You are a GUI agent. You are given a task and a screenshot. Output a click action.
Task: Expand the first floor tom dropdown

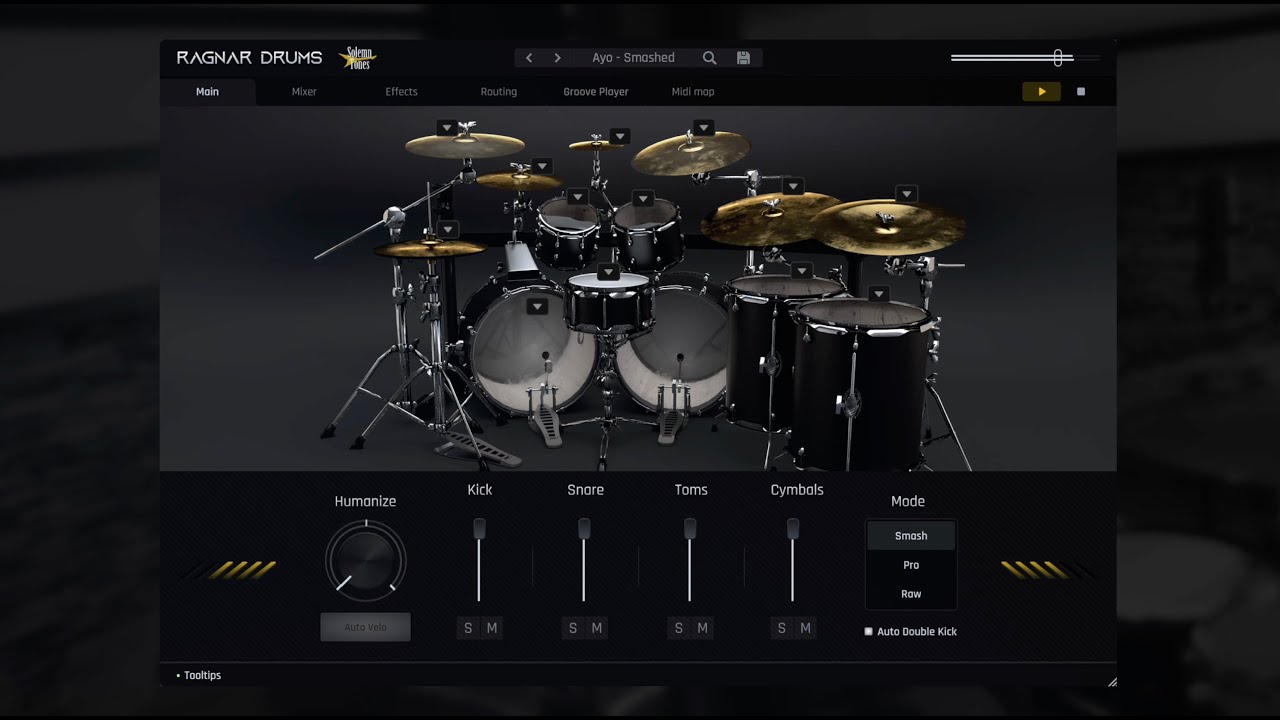(x=800, y=270)
